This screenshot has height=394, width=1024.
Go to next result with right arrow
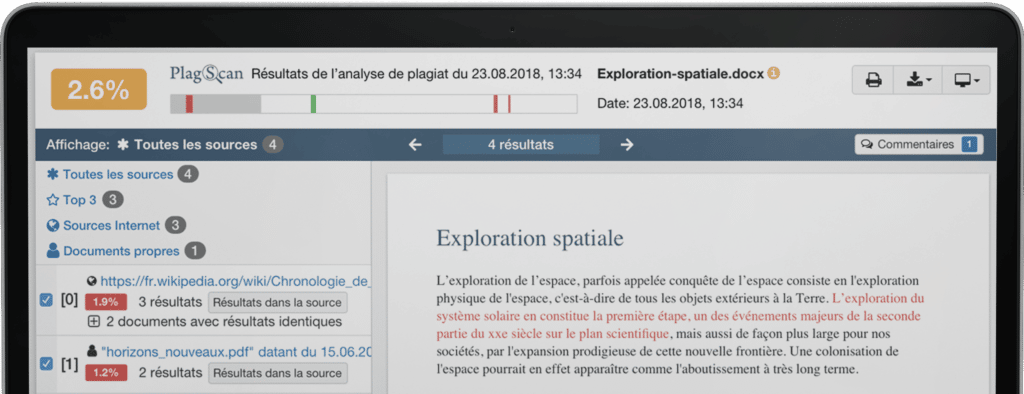627,144
